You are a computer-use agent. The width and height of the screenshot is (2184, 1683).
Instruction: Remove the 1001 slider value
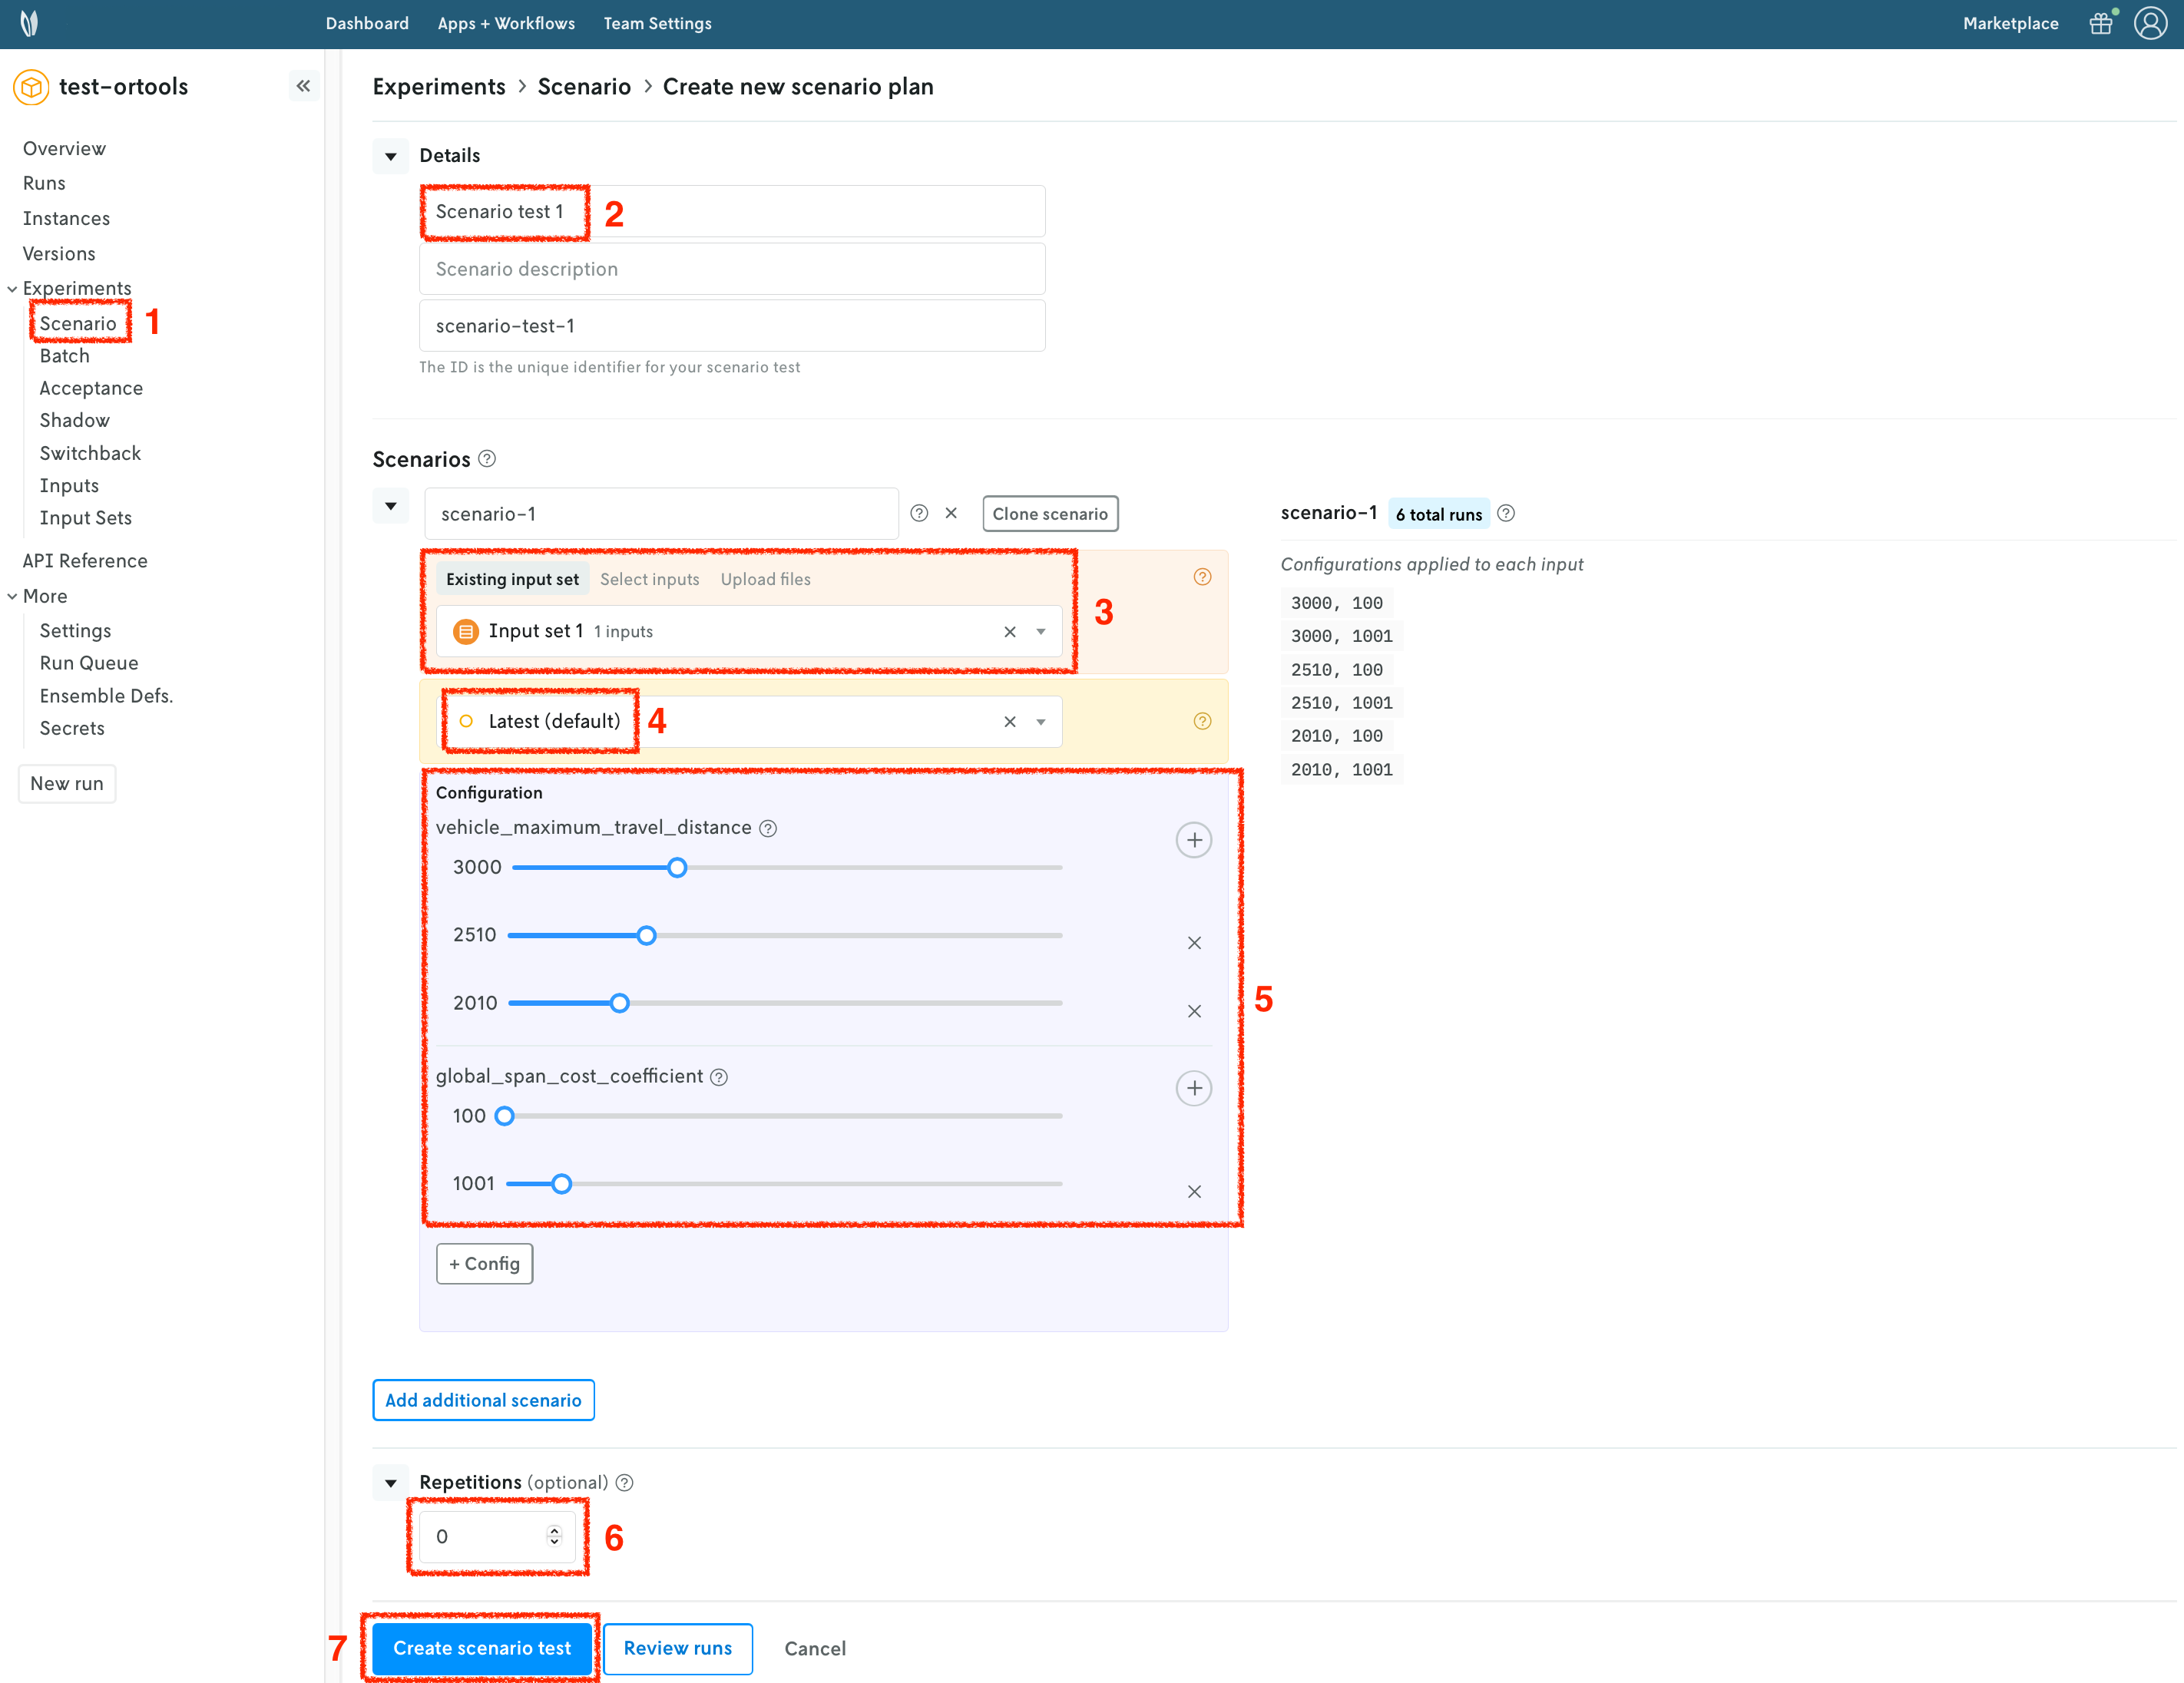click(x=1193, y=1191)
